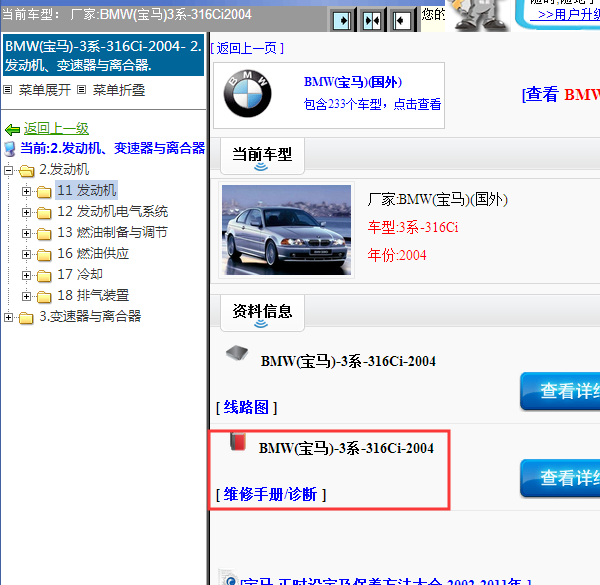Click the blue current-node icon beside 当前:2.发动机

click(10, 149)
